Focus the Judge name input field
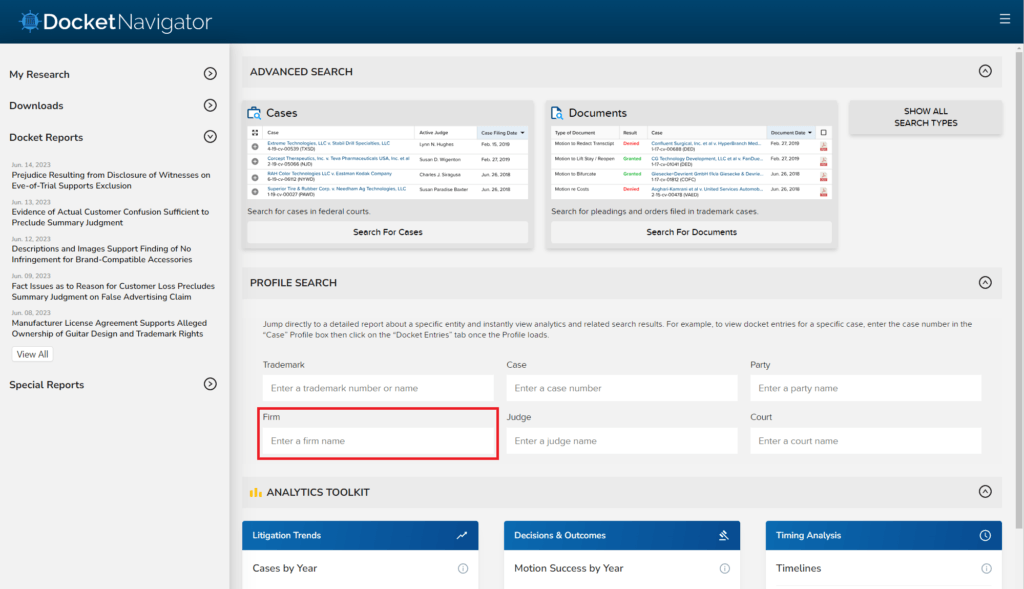Viewport: 1024px width, 589px height. click(x=622, y=441)
